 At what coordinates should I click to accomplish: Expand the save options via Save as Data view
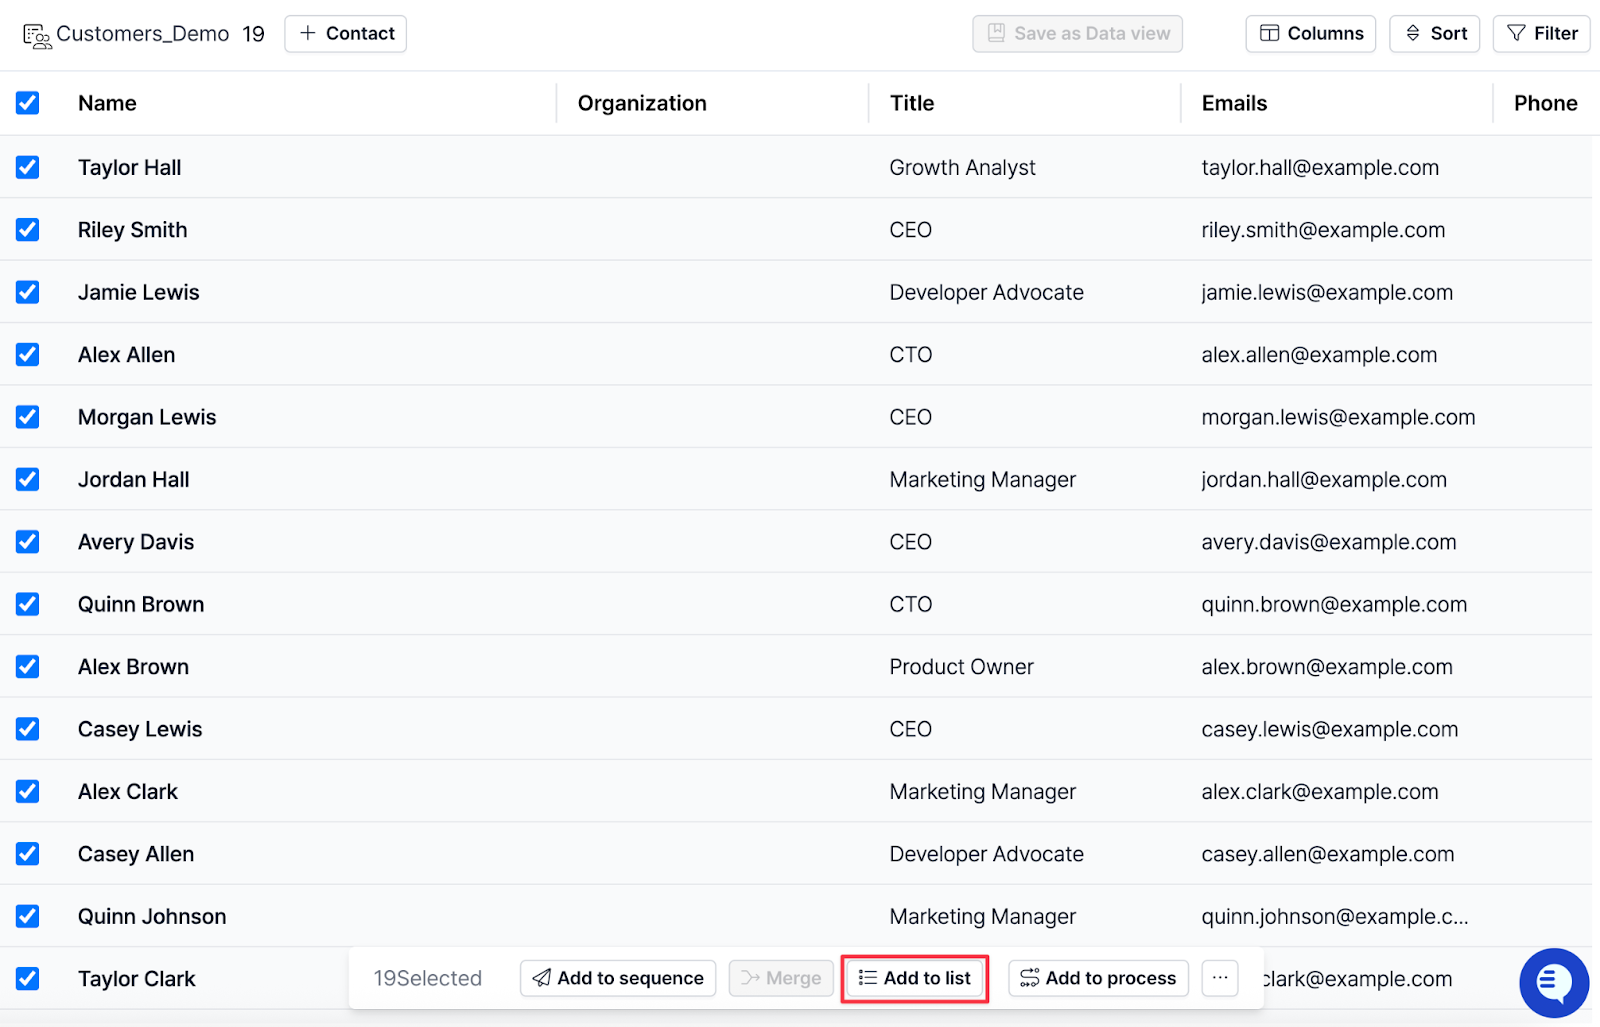click(1077, 33)
